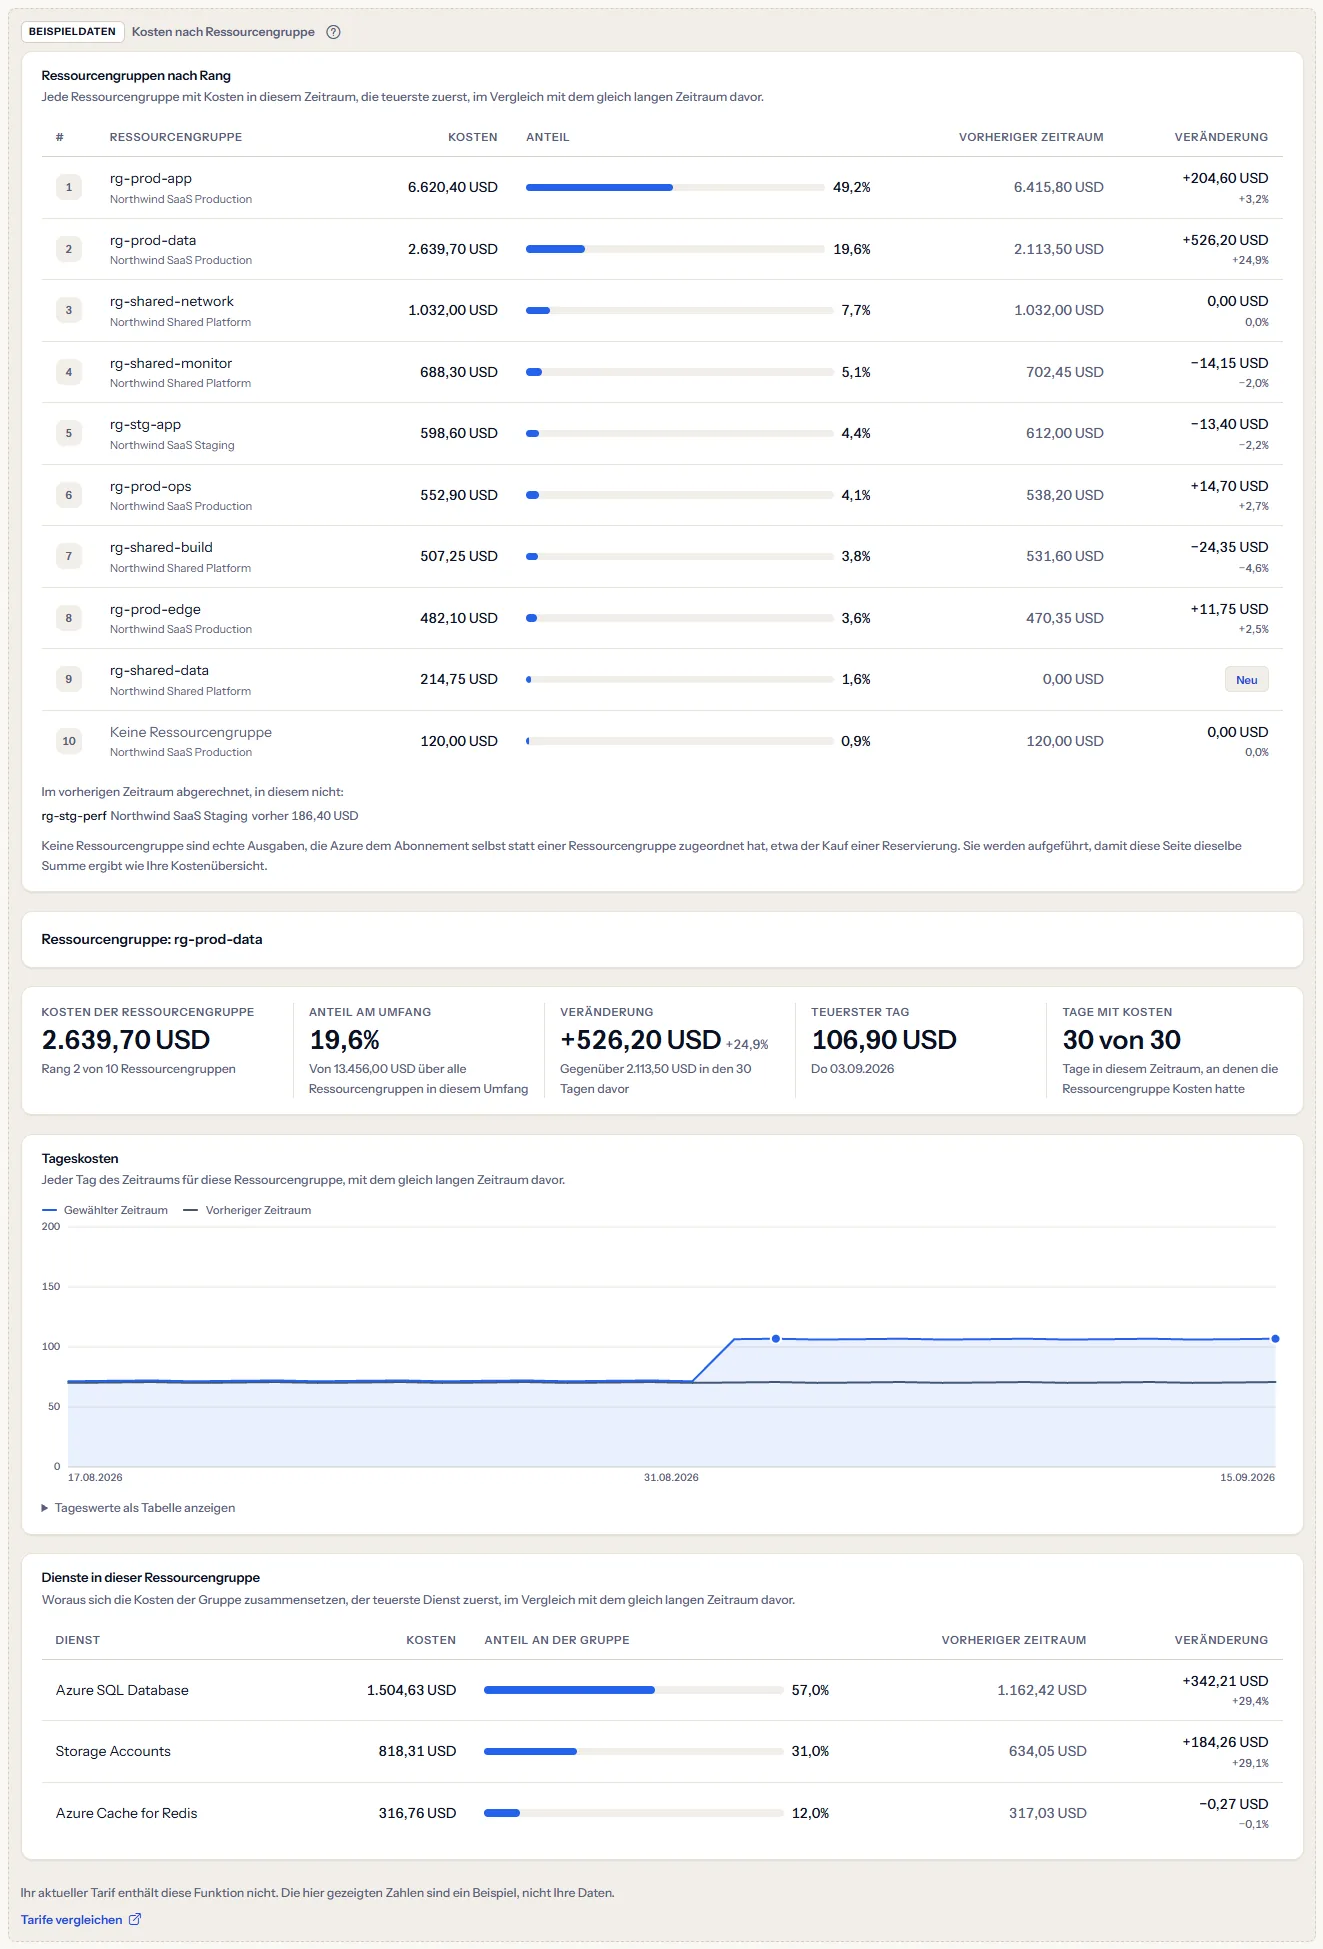
Task: Click the rg-shared-data row name
Action: 160,671
